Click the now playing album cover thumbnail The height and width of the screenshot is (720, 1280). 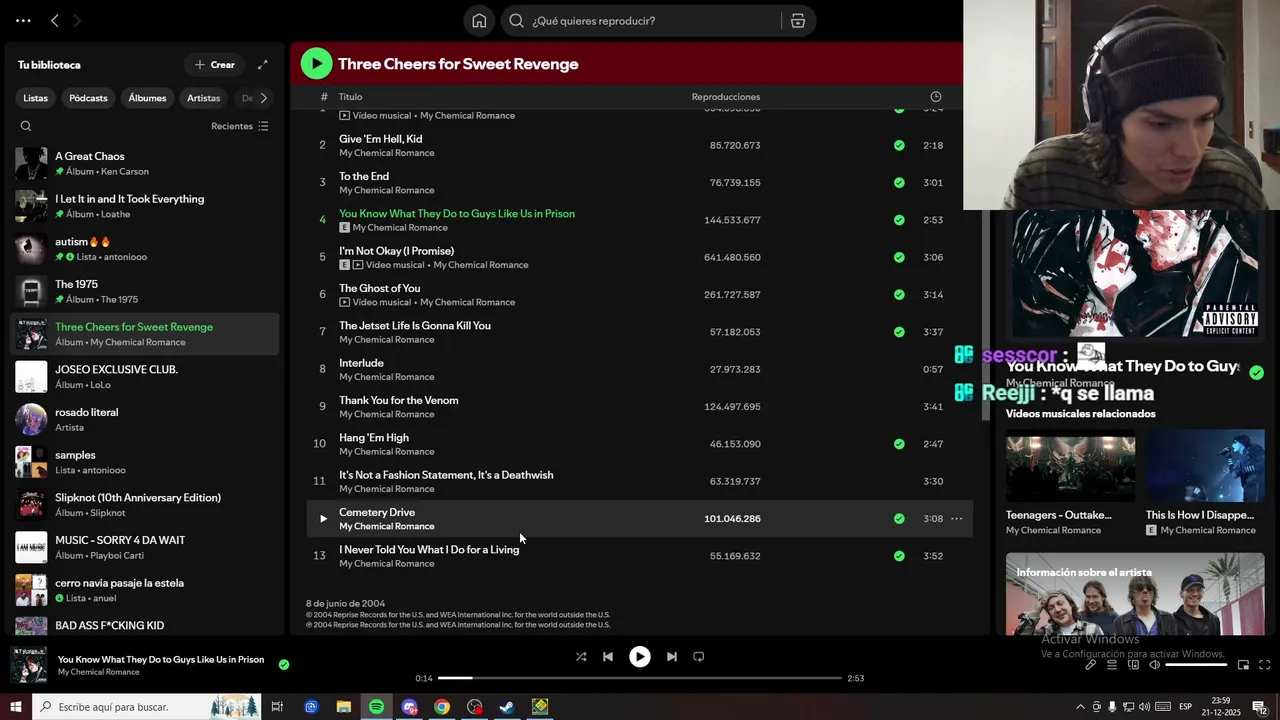click(x=29, y=665)
